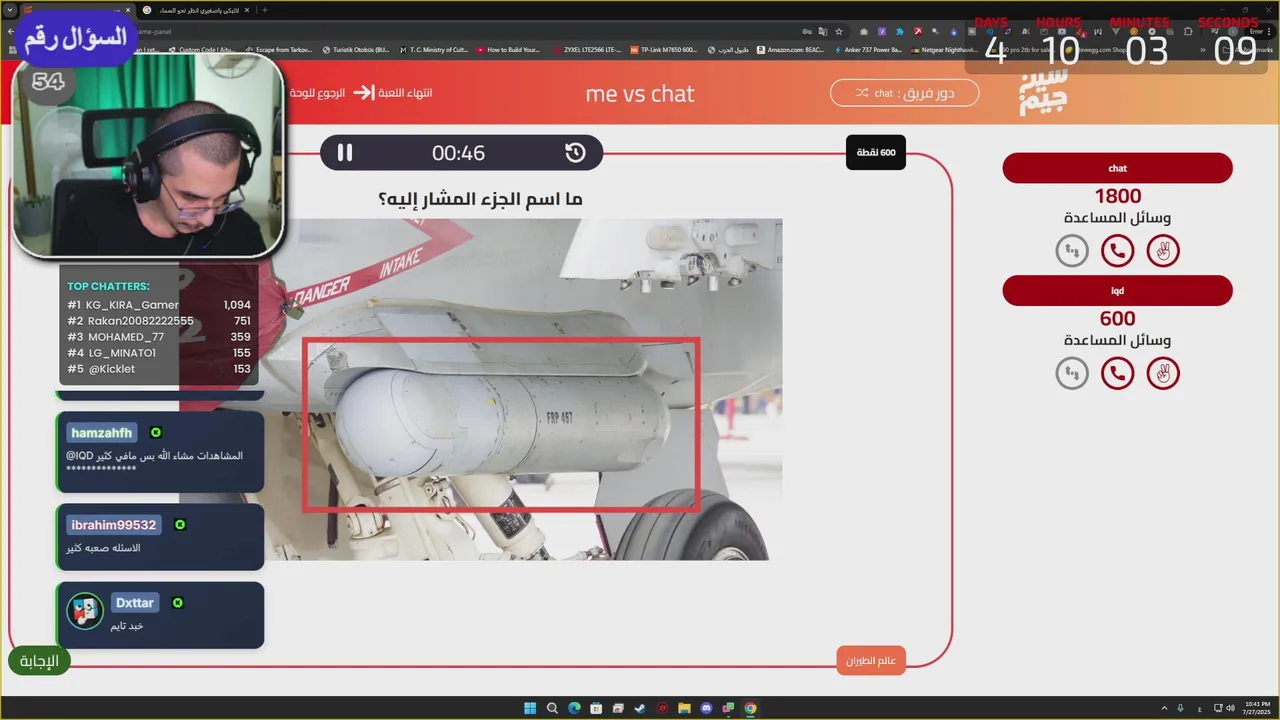Click the chat team score 1800
Image resolution: width=1280 pixels, height=720 pixels.
[x=1117, y=196]
